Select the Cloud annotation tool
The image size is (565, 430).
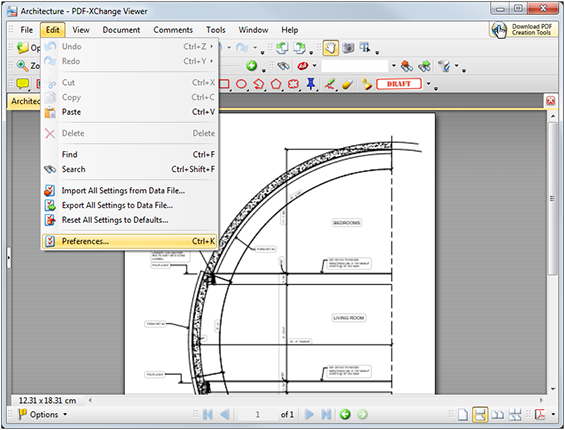pos(293,84)
